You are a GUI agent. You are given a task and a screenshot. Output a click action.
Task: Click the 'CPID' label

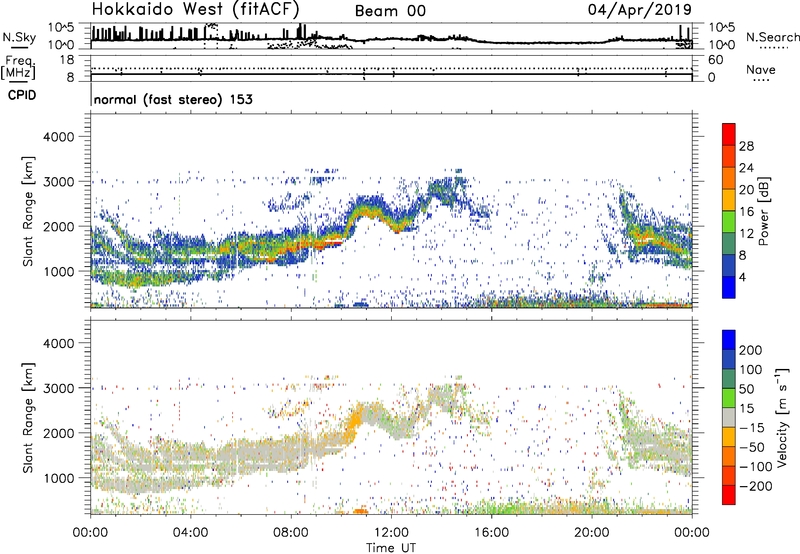[22, 95]
